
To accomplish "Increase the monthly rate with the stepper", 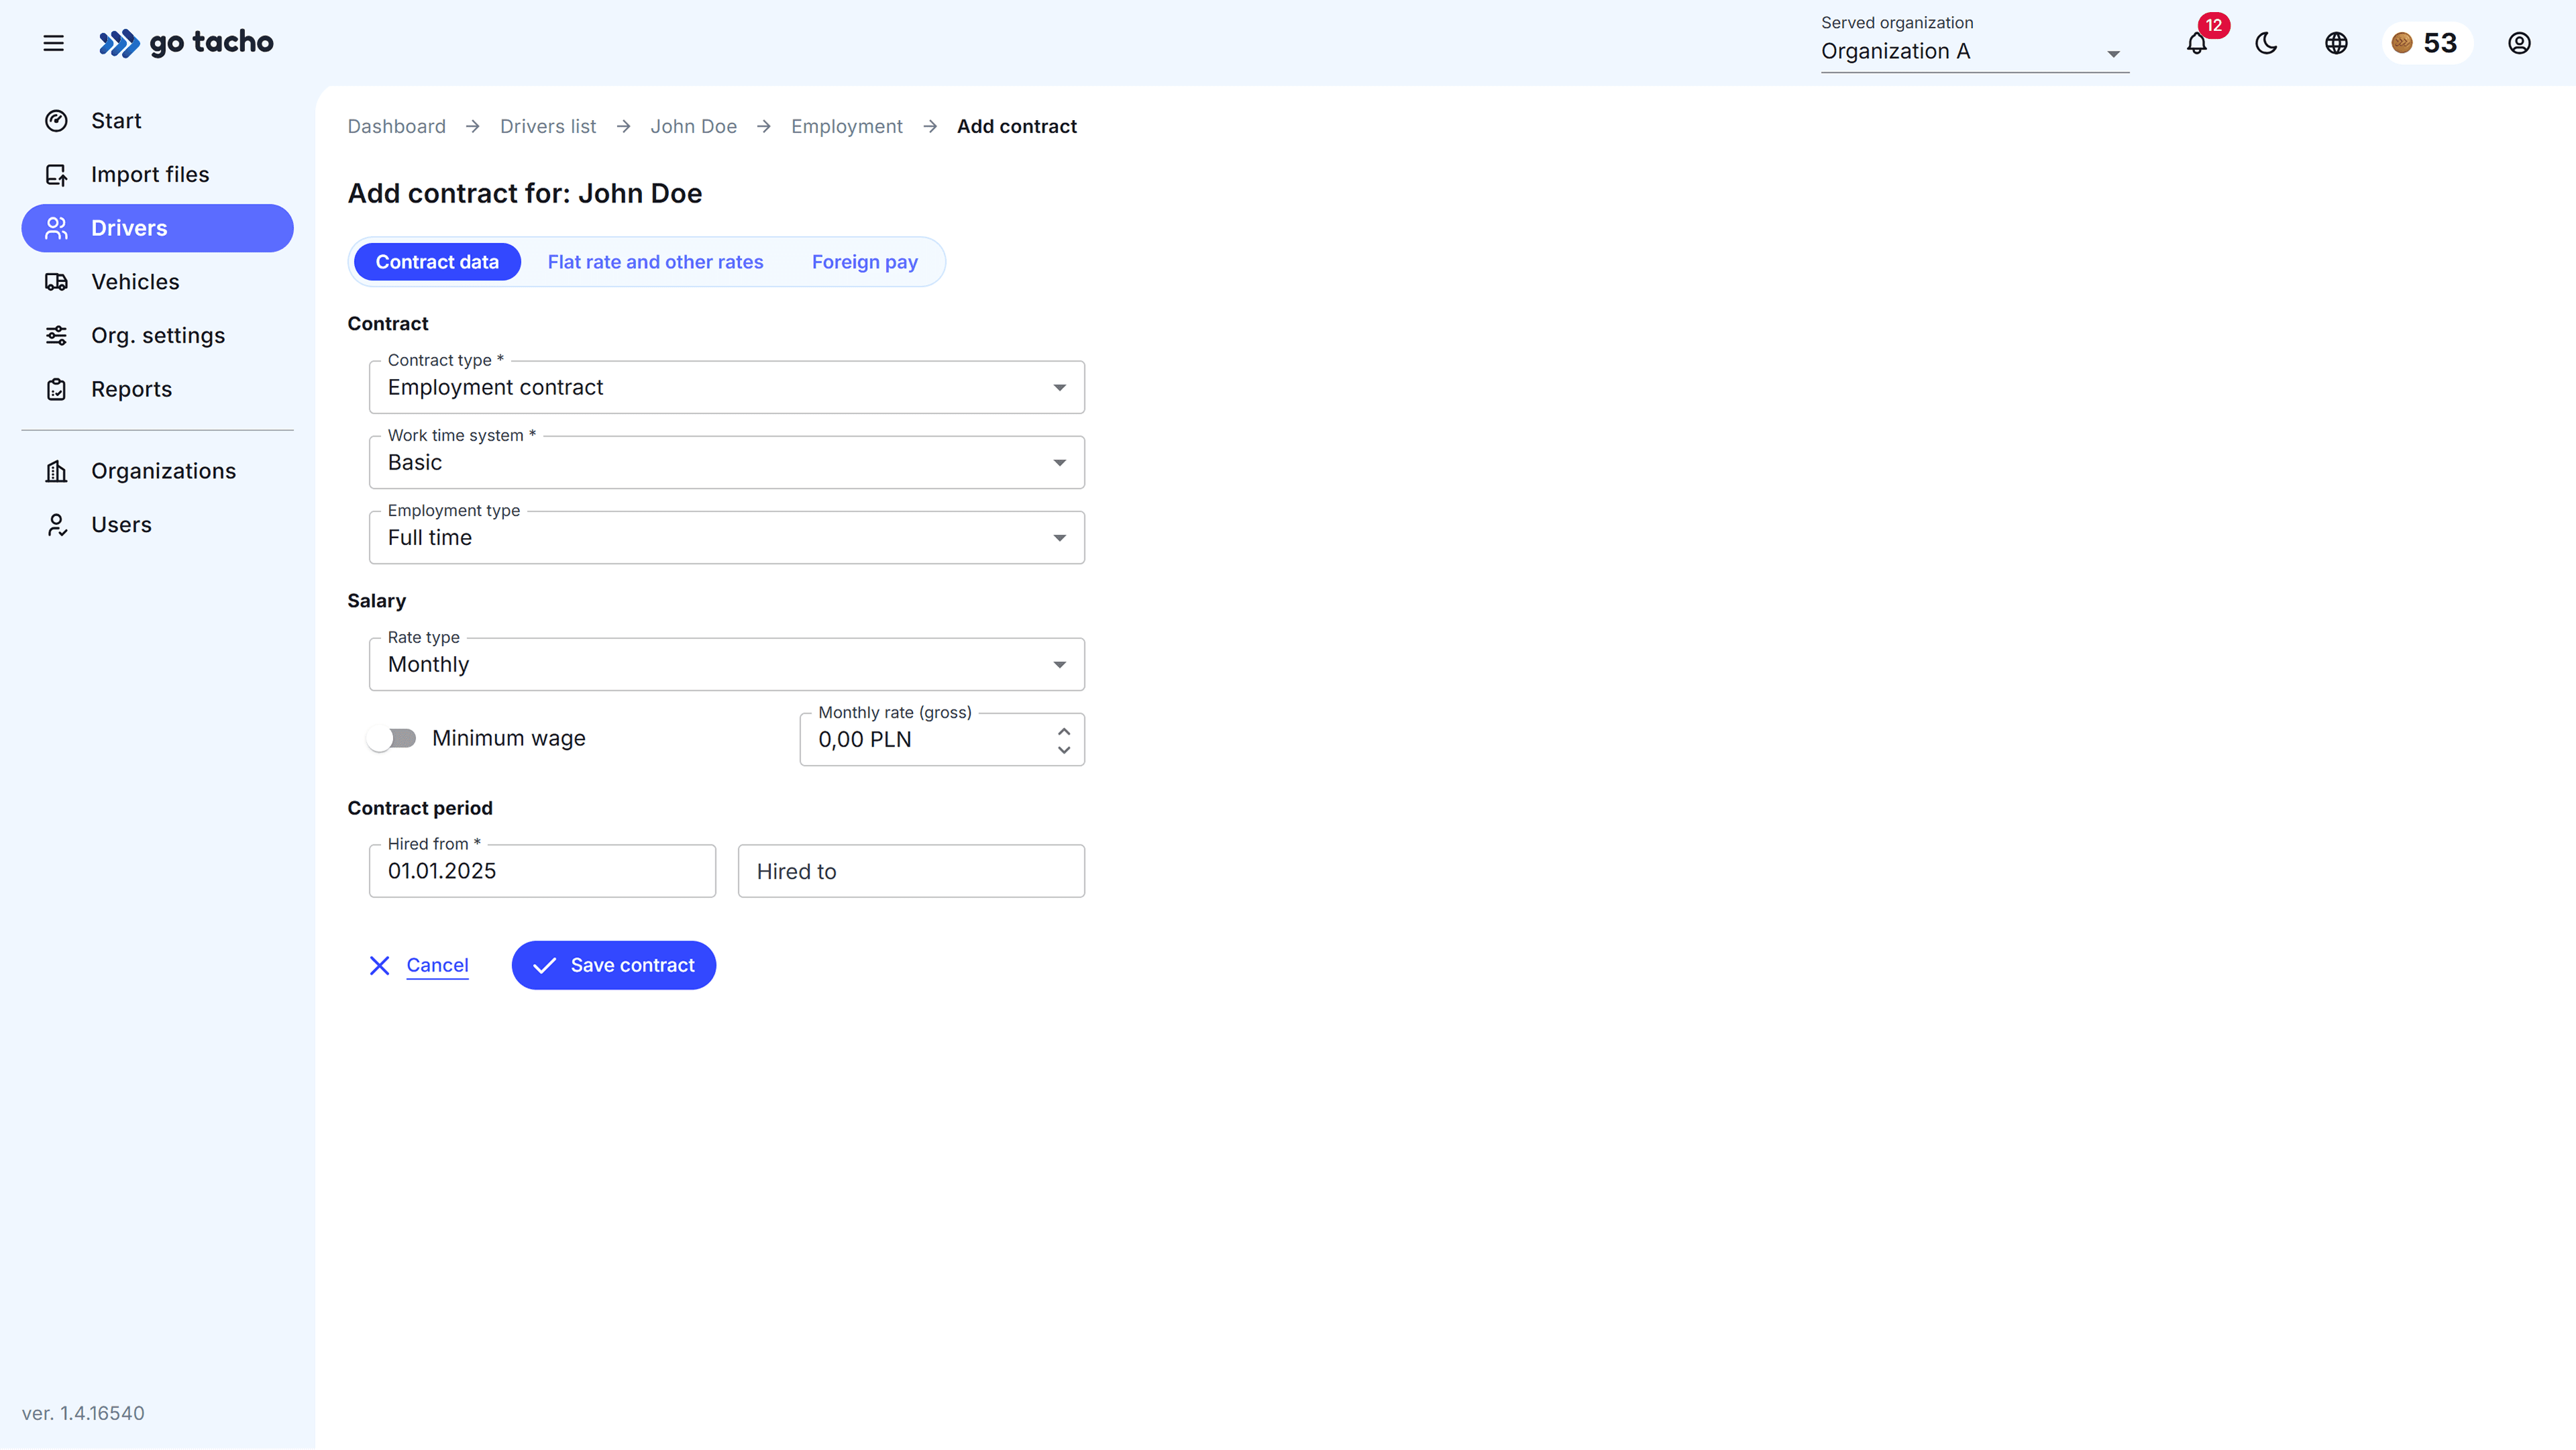I will point(1064,730).
